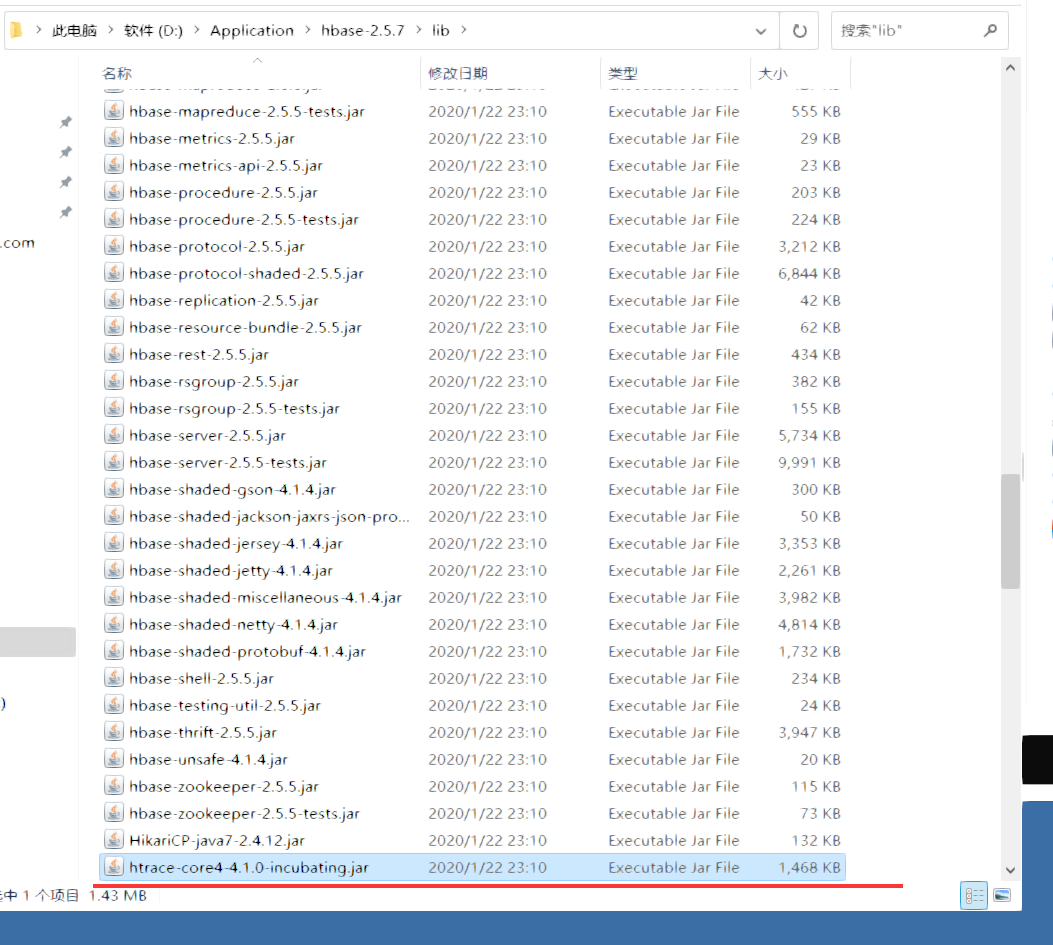1053x945 pixels.
Task: Navigate to Application folder in breadcrumb
Action: click(252, 30)
